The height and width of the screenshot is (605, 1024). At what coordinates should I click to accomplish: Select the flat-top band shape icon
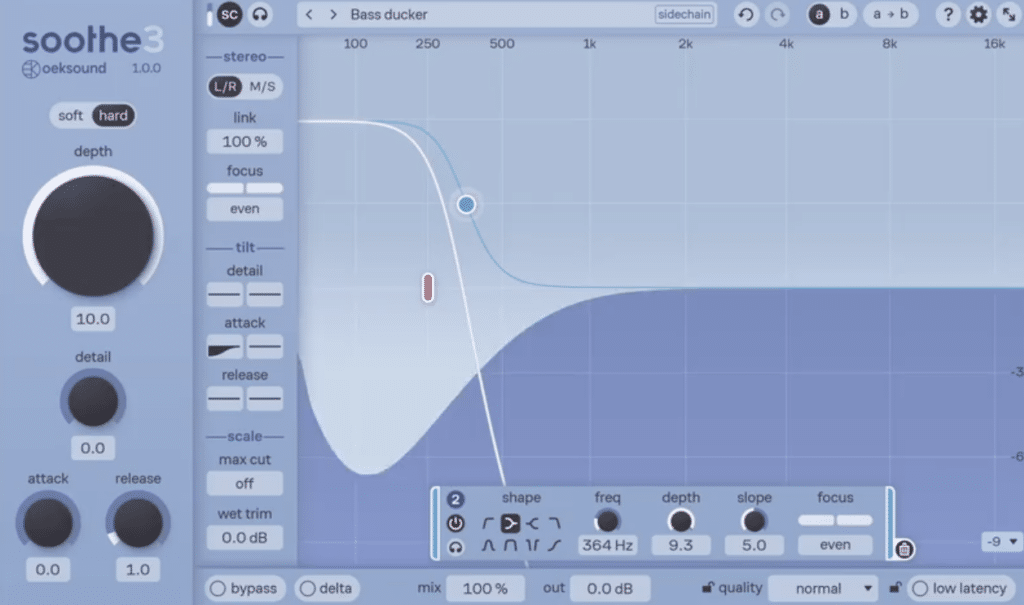click(x=510, y=545)
